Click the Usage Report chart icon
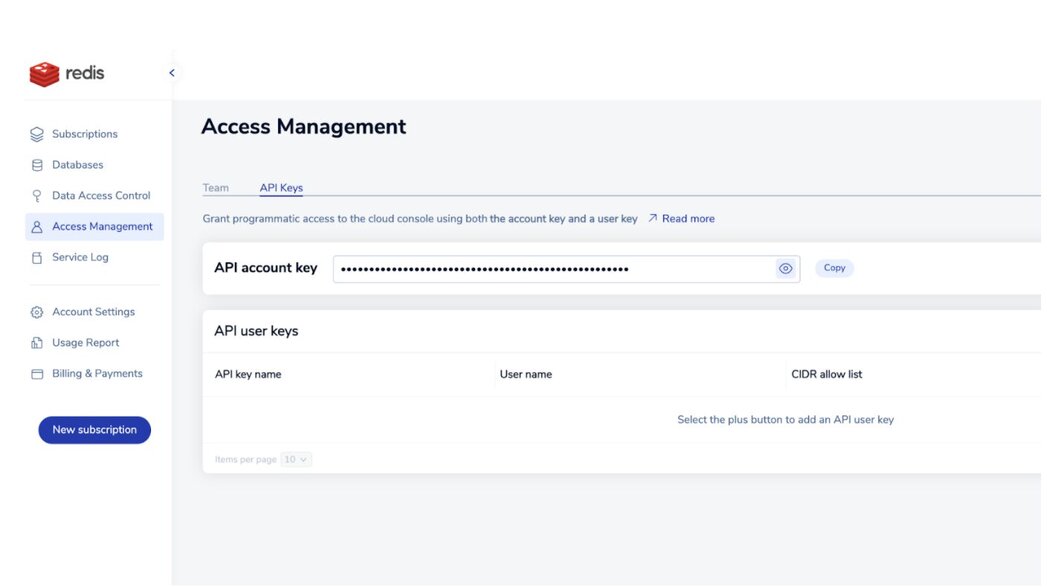Viewport: 1047px width, 587px height. pyautogui.click(x=37, y=343)
